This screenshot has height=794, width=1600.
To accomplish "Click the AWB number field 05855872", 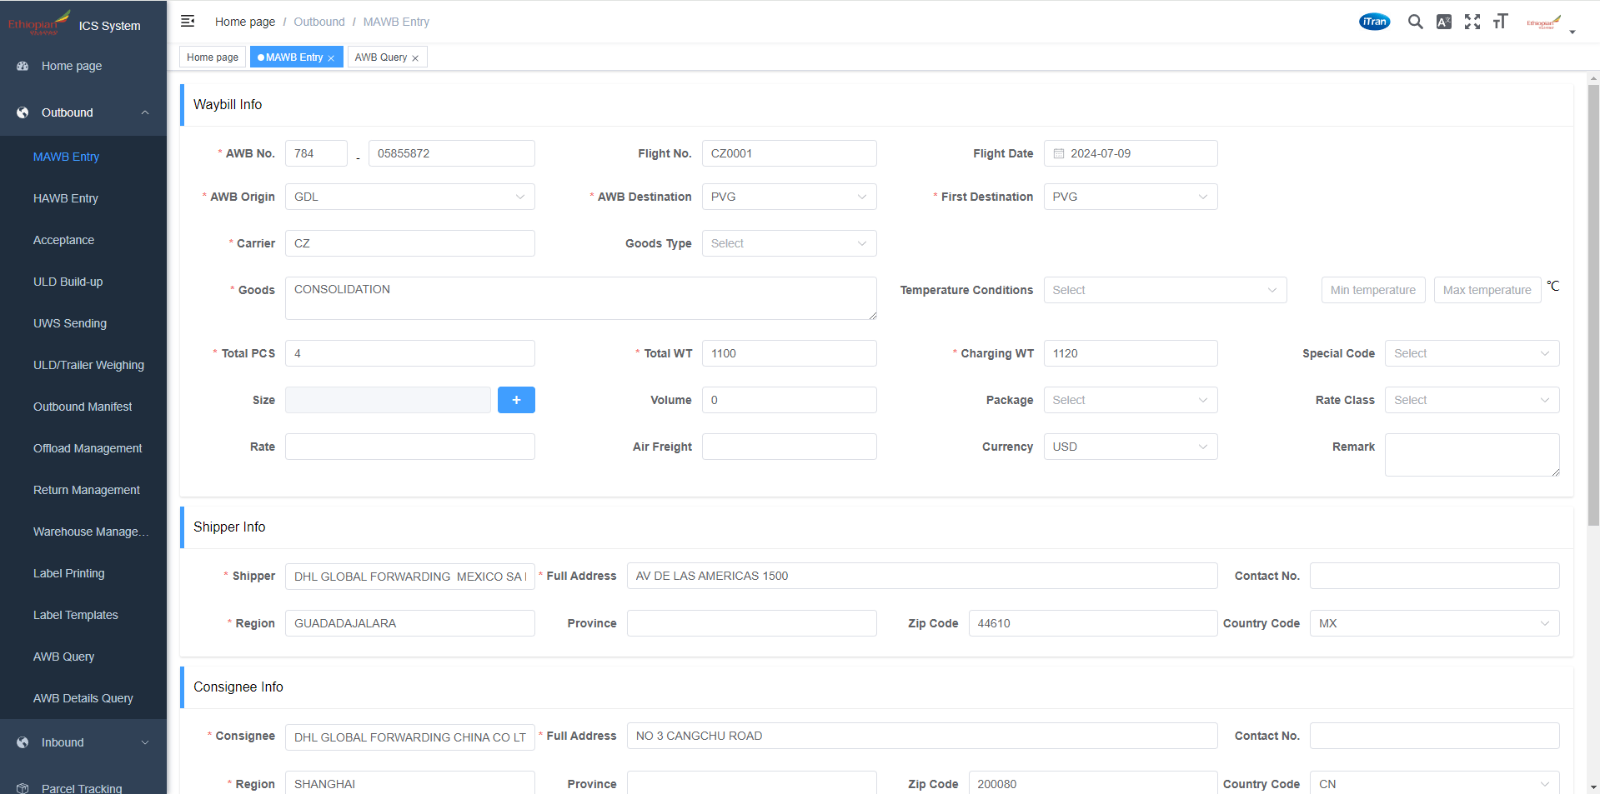I will [451, 154].
